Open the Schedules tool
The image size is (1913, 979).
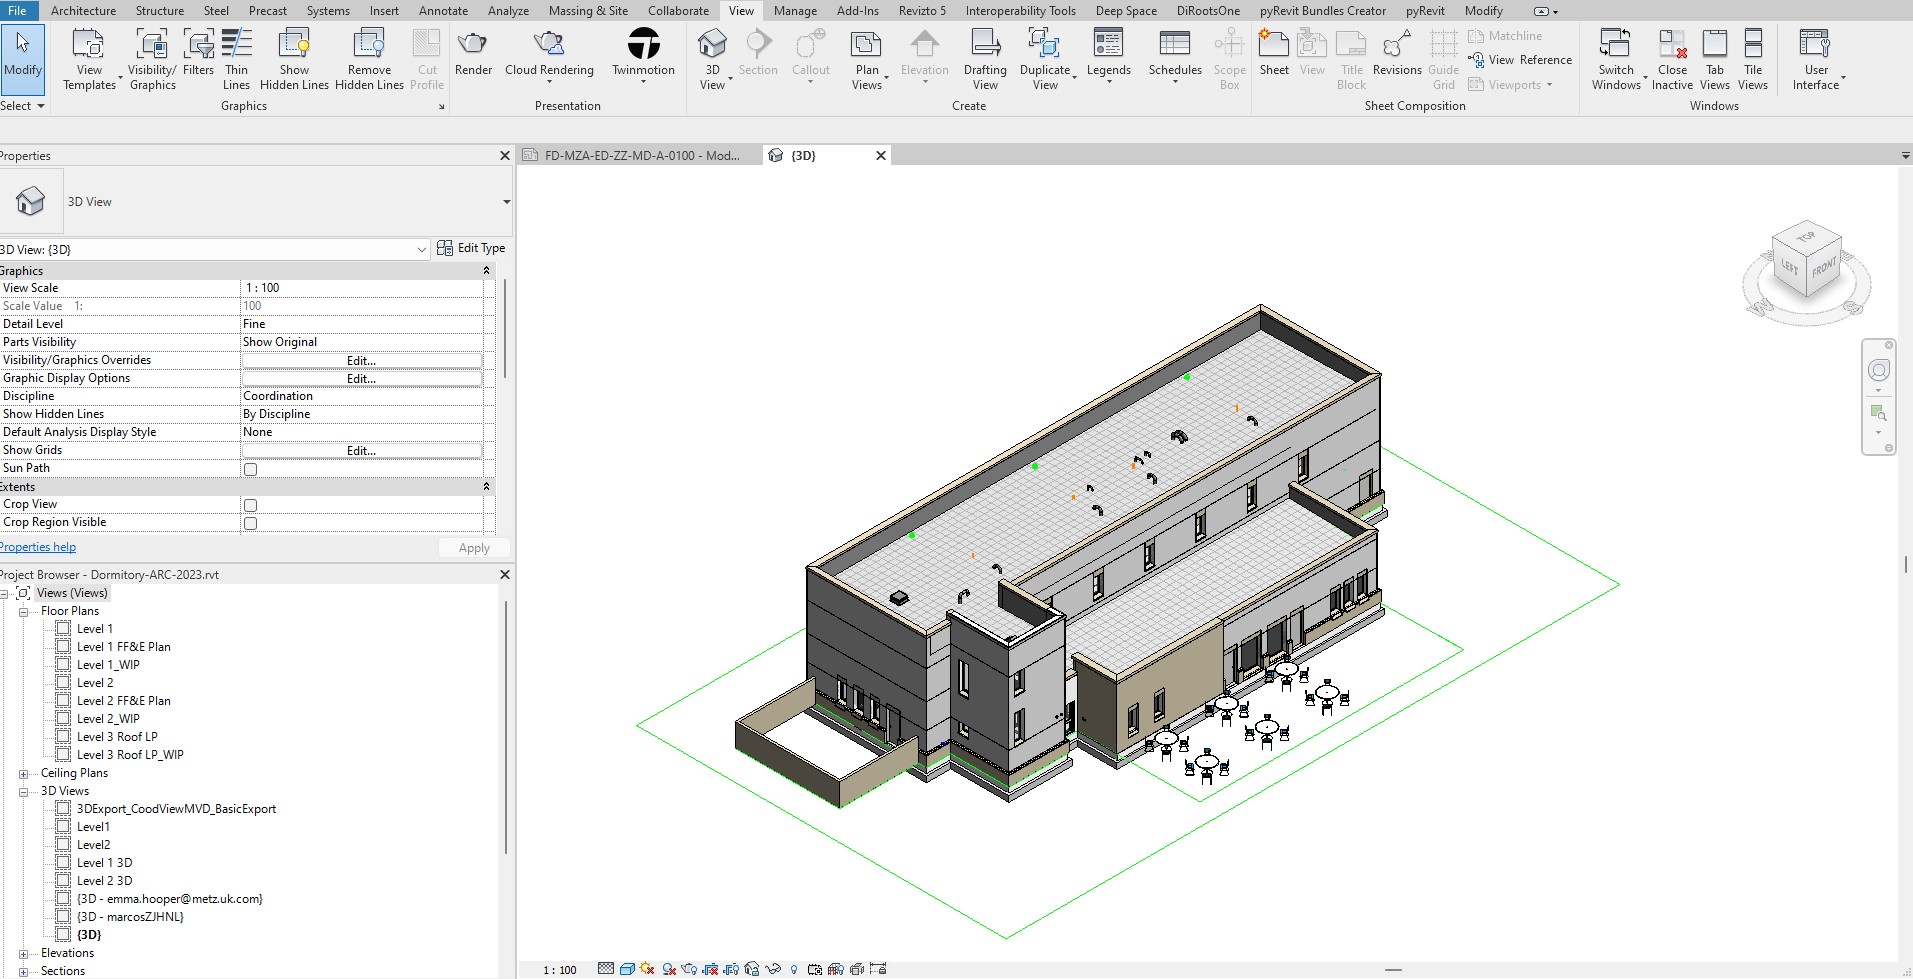tap(1174, 52)
